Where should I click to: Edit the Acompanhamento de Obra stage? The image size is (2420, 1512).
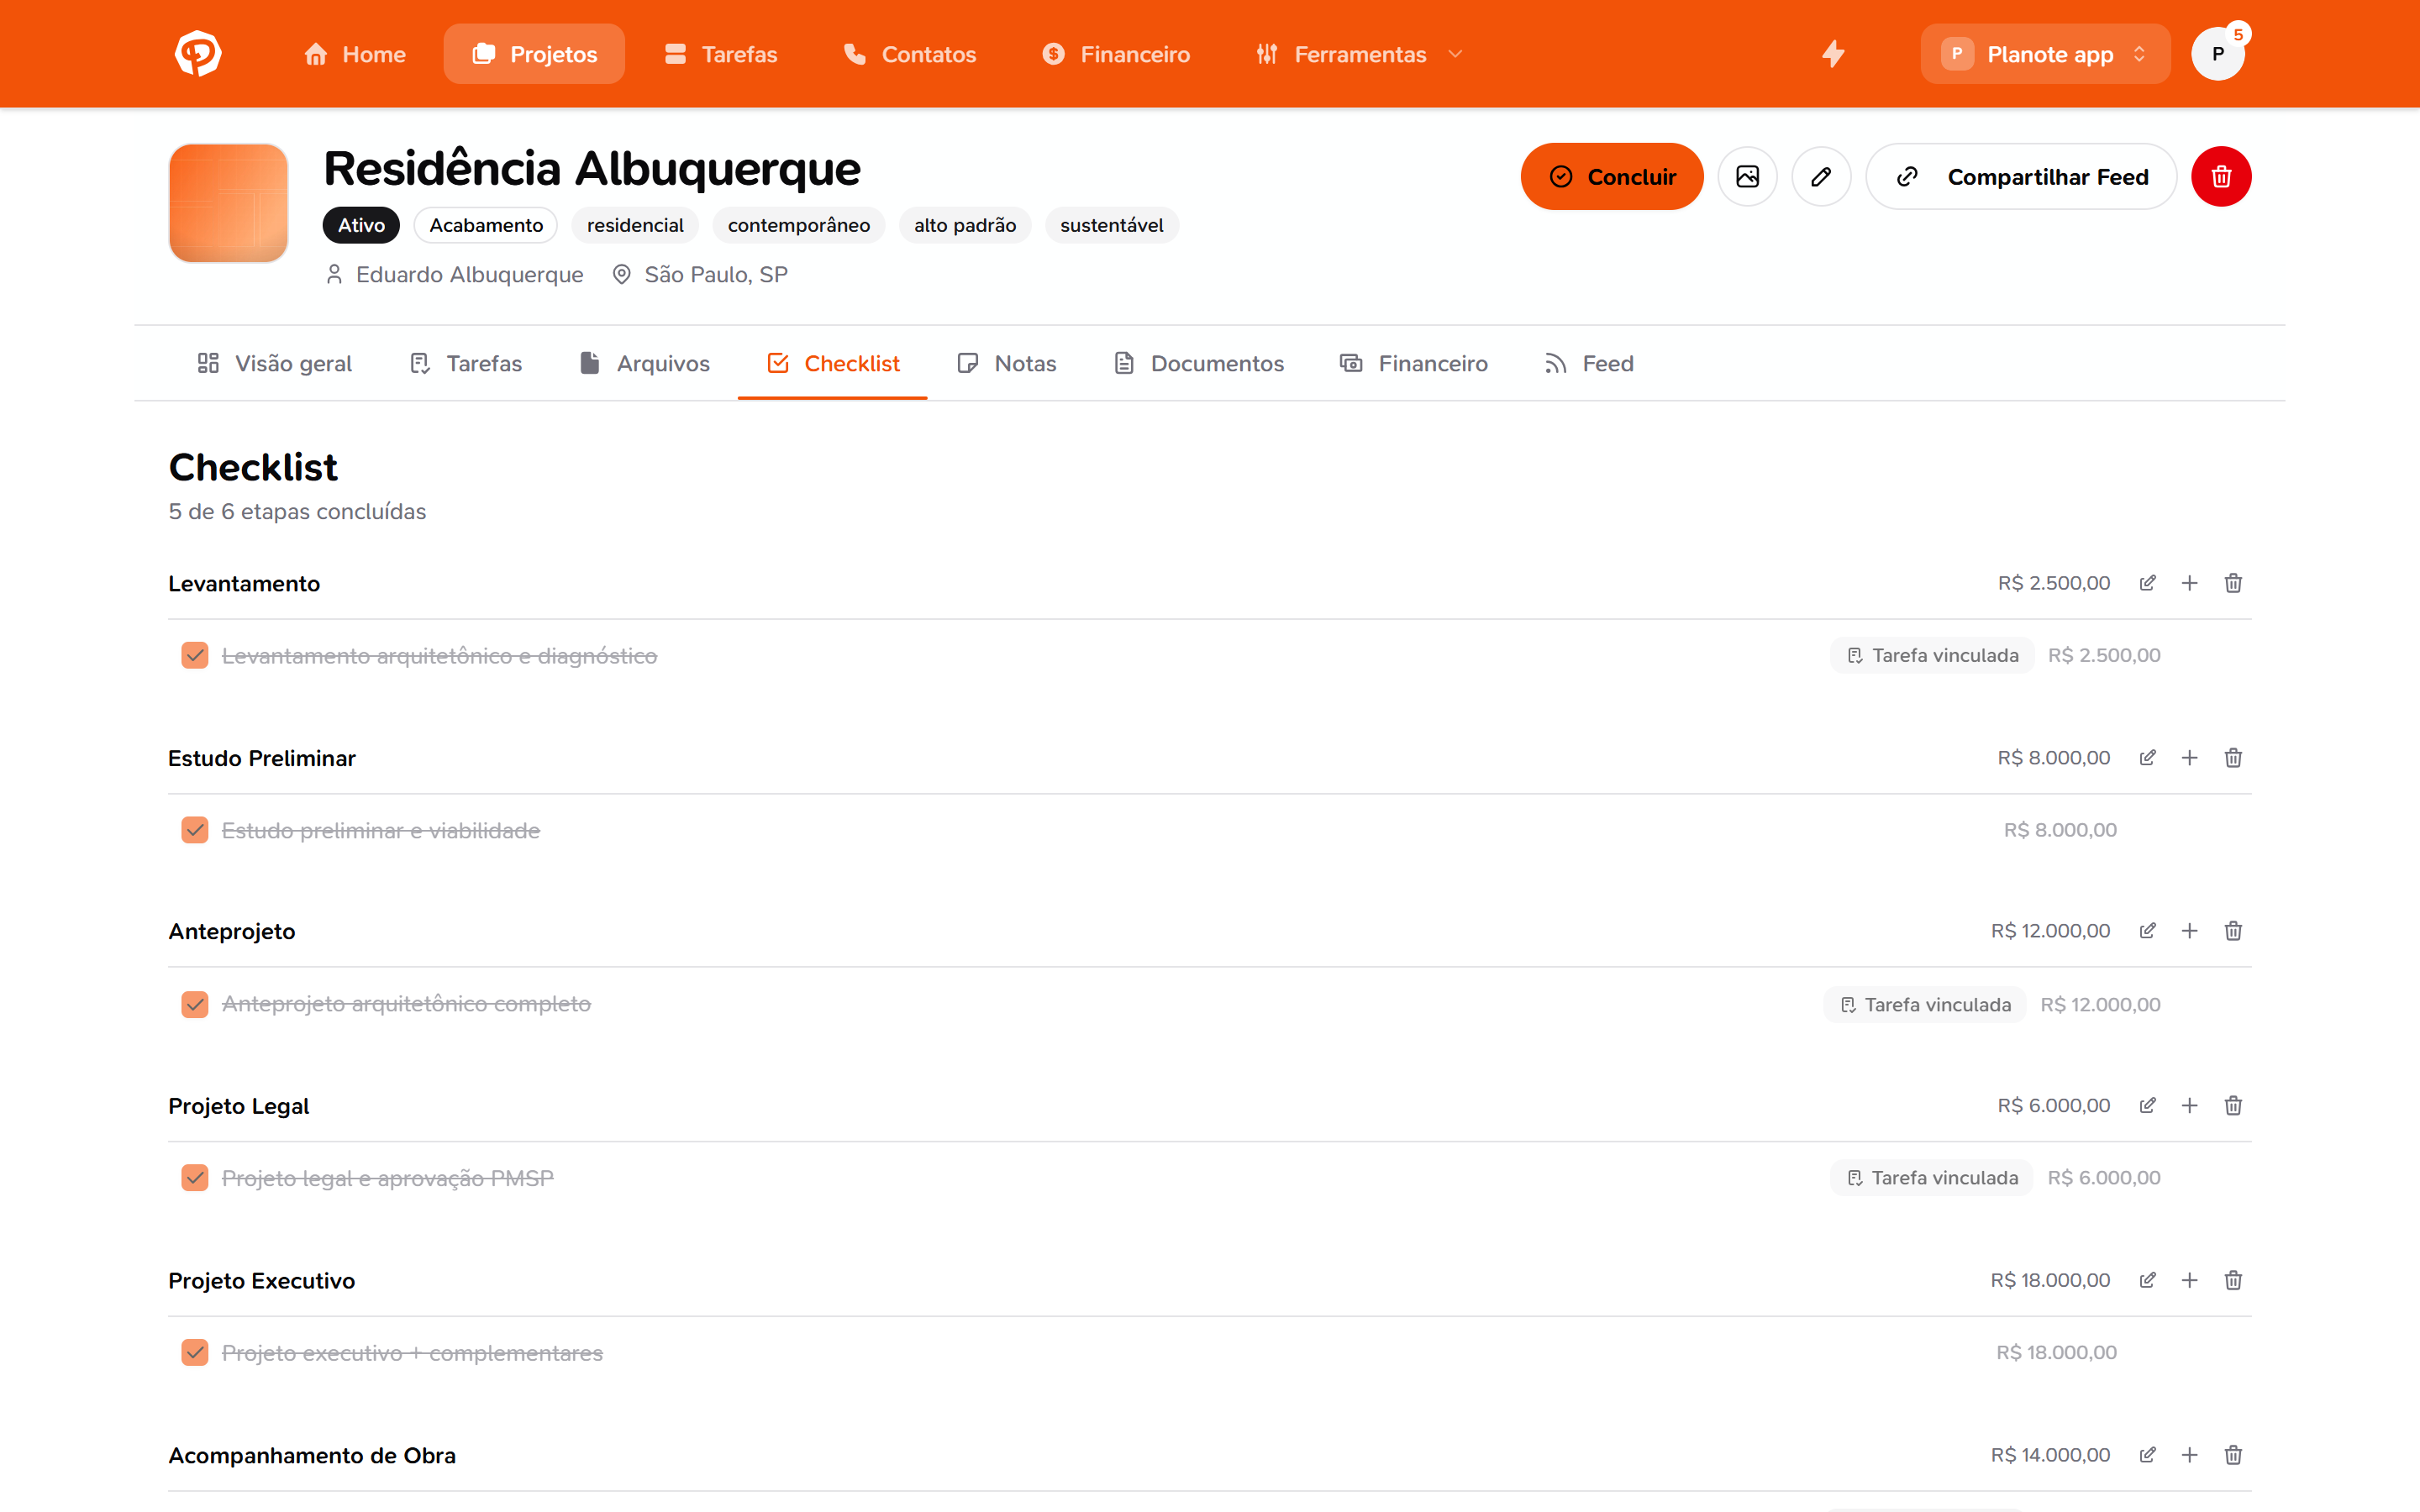click(x=2147, y=1455)
